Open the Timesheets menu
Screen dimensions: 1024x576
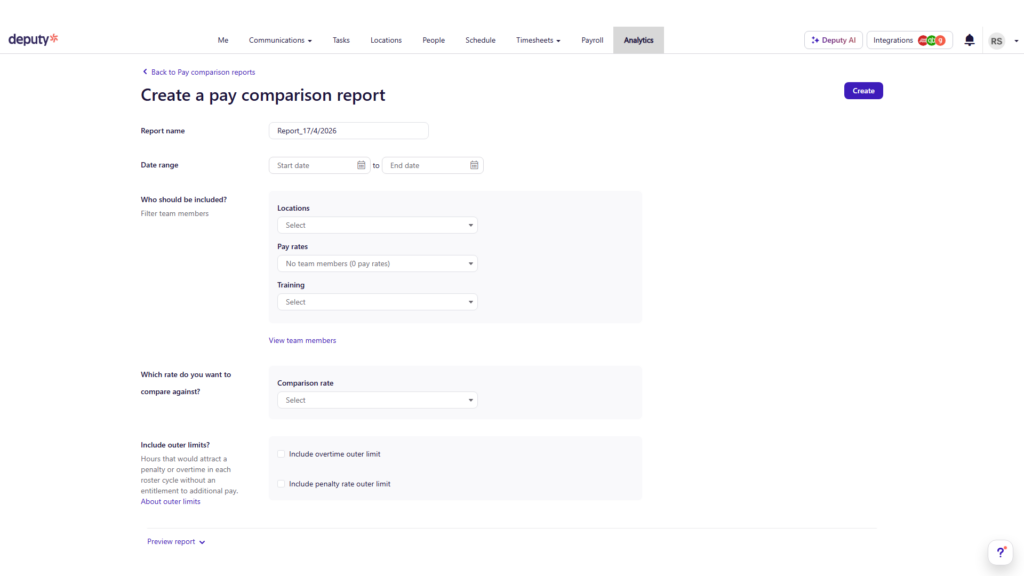coord(538,40)
